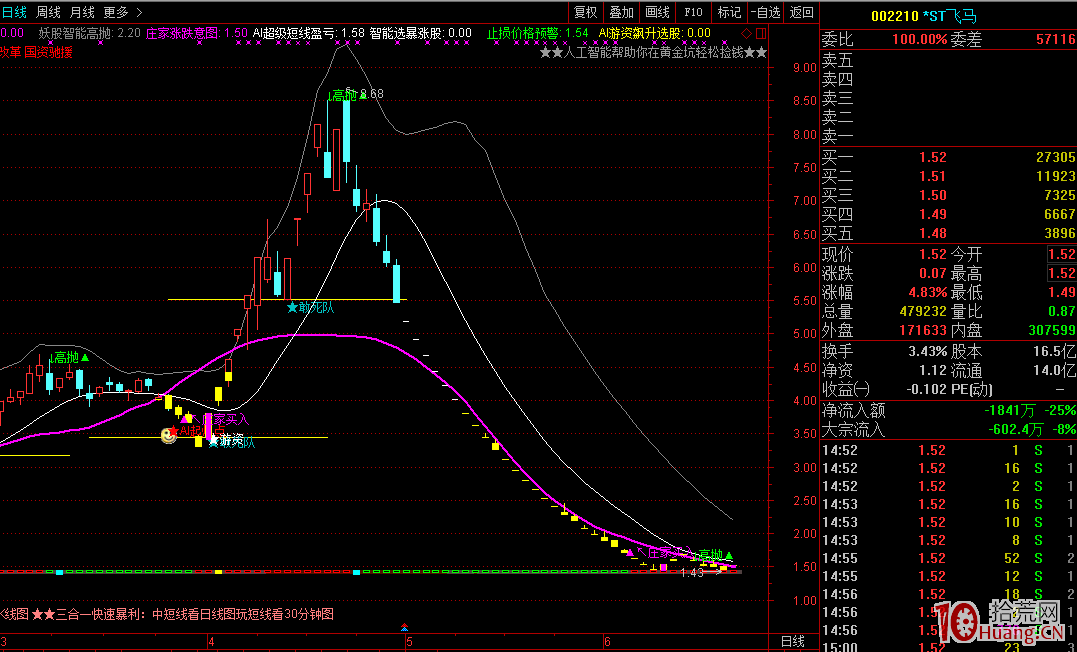Screen dimensions: 1077x652
Task: Click the 总量 479232 value
Action: point(923,311)
